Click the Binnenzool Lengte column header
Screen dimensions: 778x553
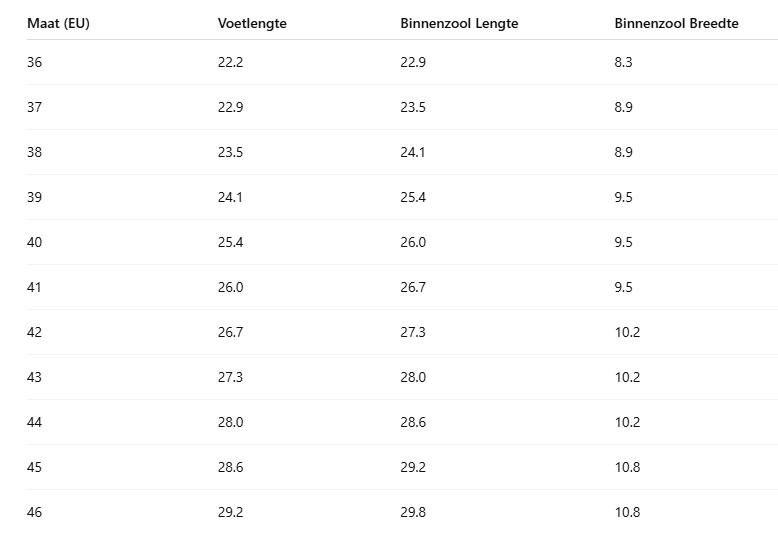[x=459, y=23]
